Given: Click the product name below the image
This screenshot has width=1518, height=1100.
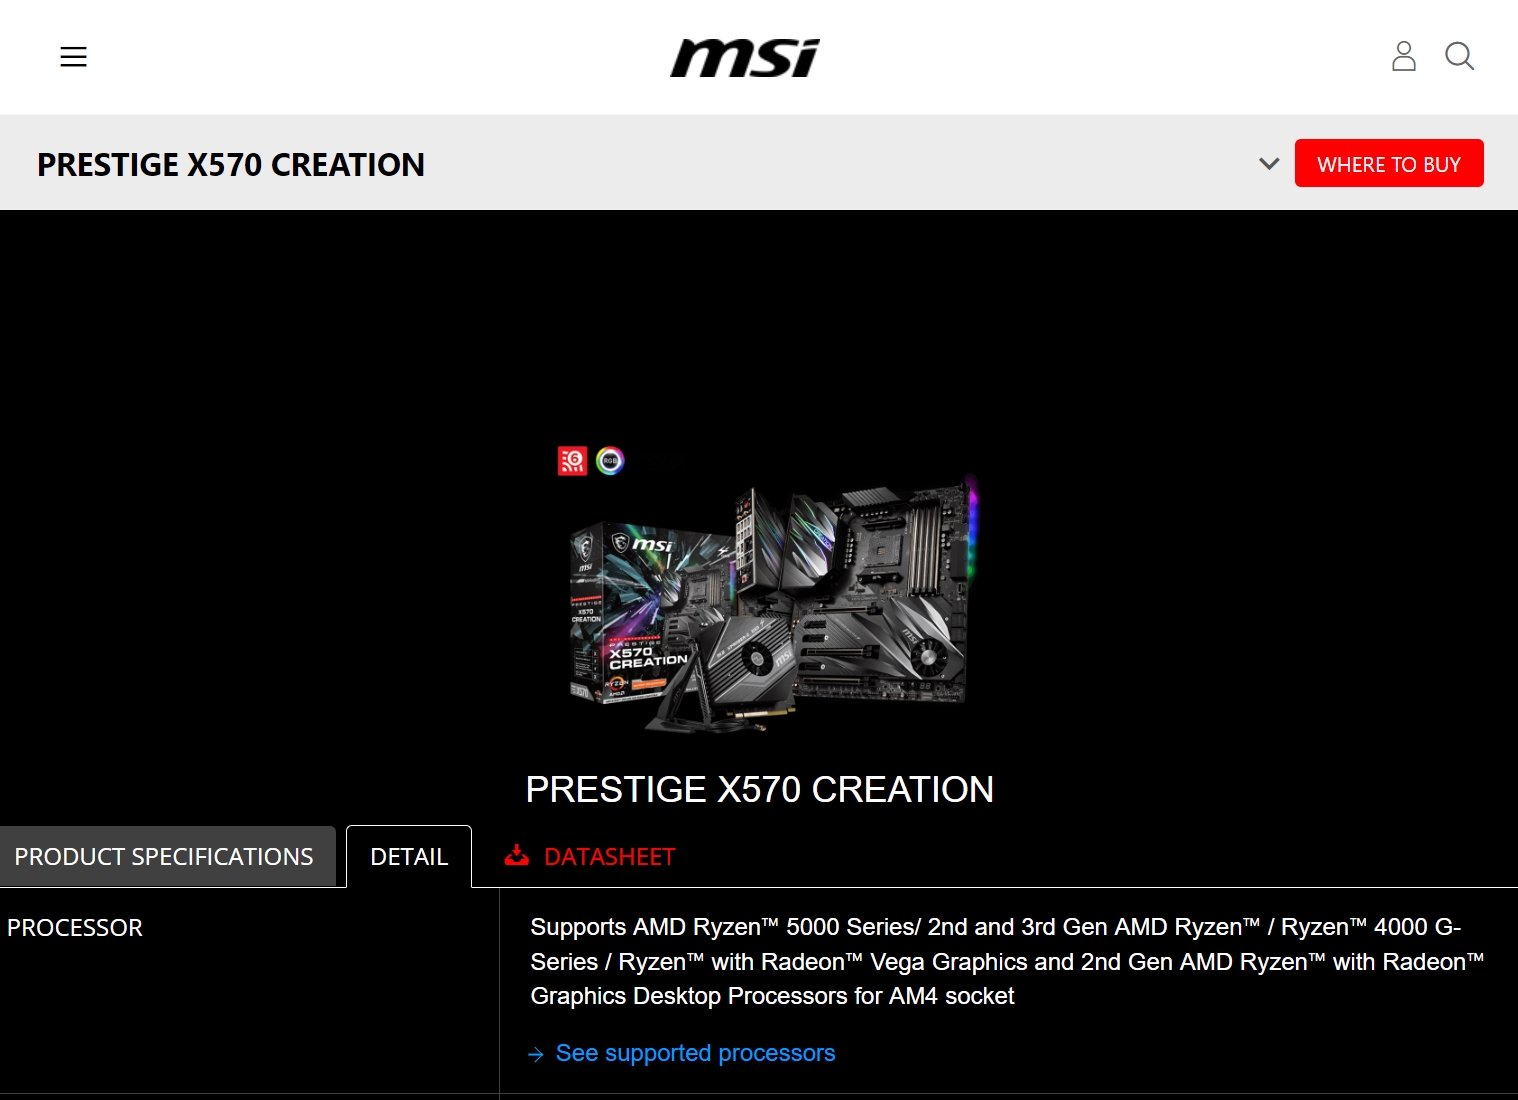Looking at the screenshot, I should coord(760,790).
